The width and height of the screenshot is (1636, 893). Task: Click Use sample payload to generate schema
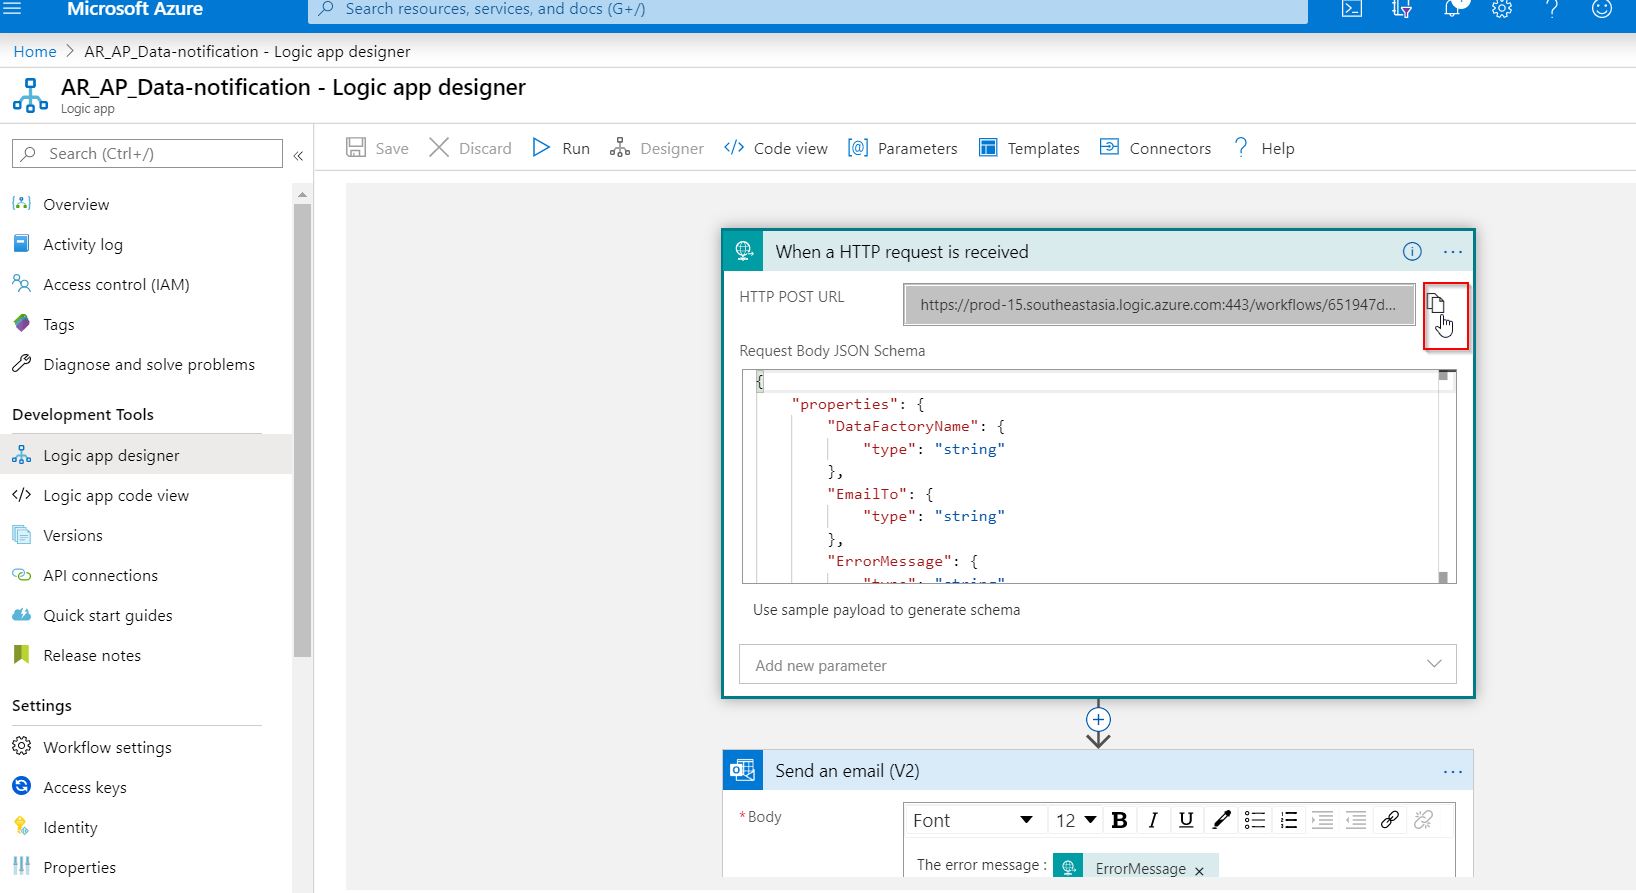pos(886,610)
